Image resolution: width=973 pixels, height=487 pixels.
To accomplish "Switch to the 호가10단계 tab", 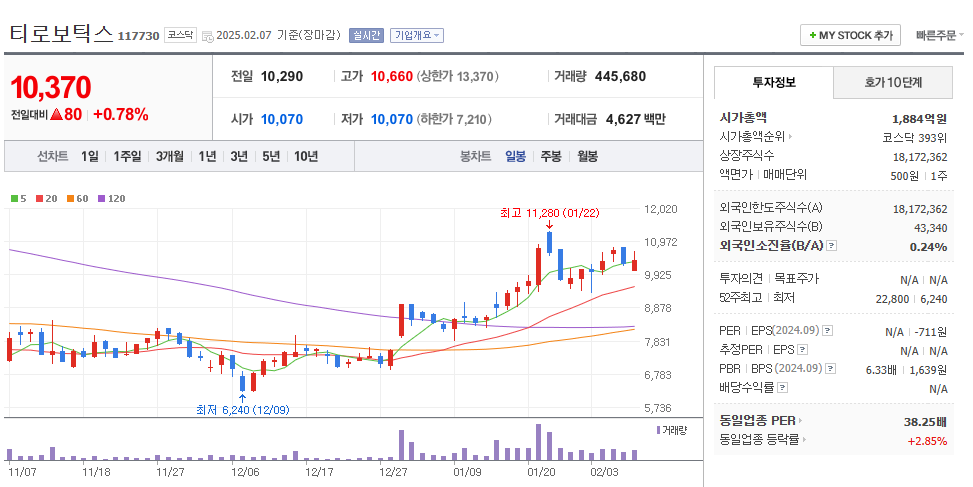I will tap(893, 82).
